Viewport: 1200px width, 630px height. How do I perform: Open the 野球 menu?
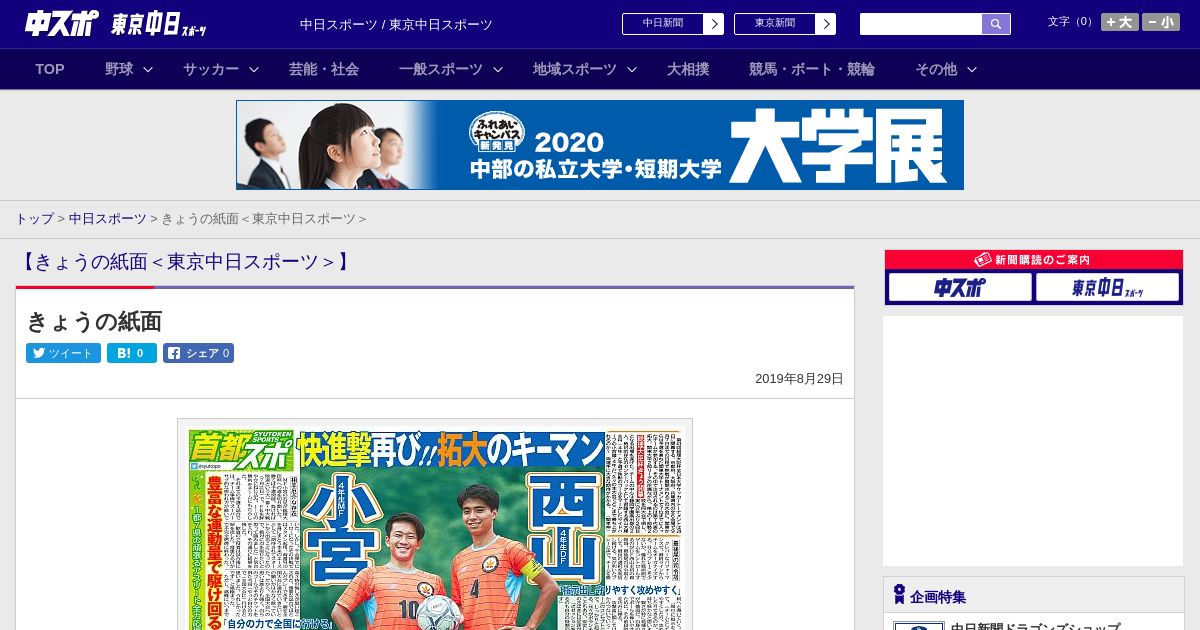click(119, 69)
